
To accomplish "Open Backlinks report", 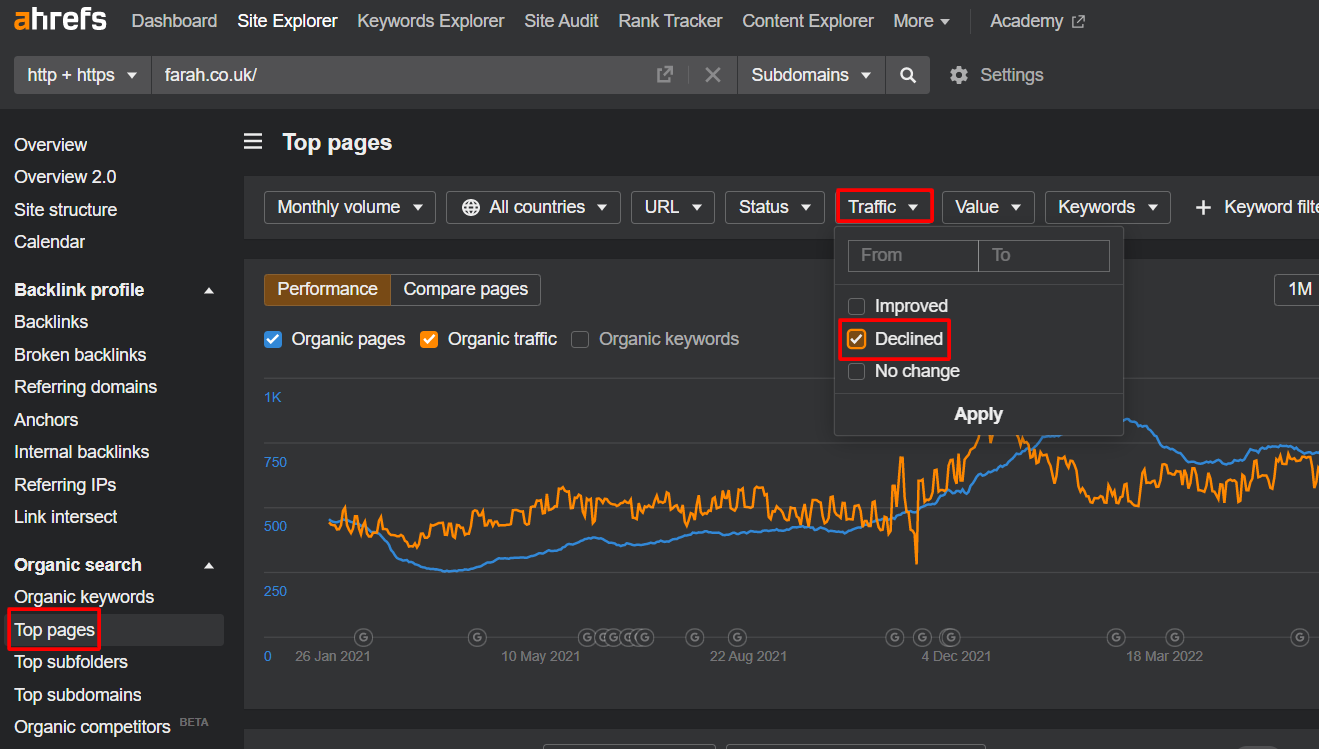I will (51, 322).
